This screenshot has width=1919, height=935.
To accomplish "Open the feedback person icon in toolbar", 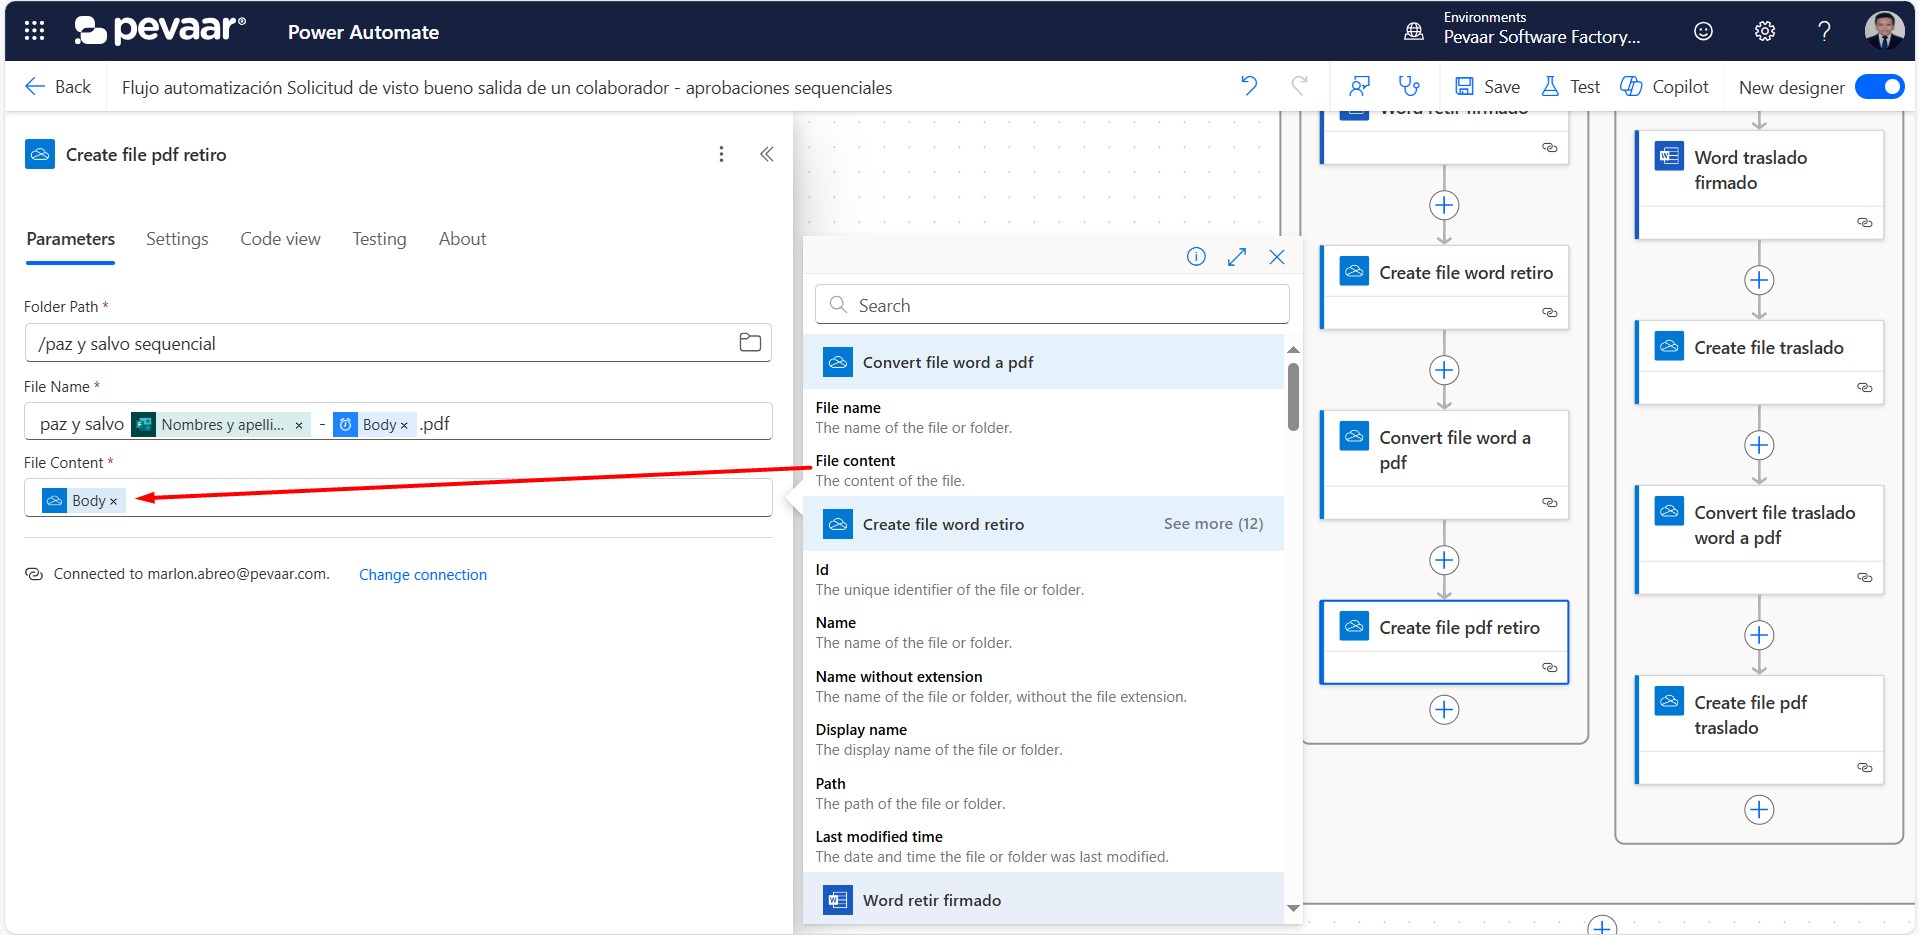I will pos(1359,86).
